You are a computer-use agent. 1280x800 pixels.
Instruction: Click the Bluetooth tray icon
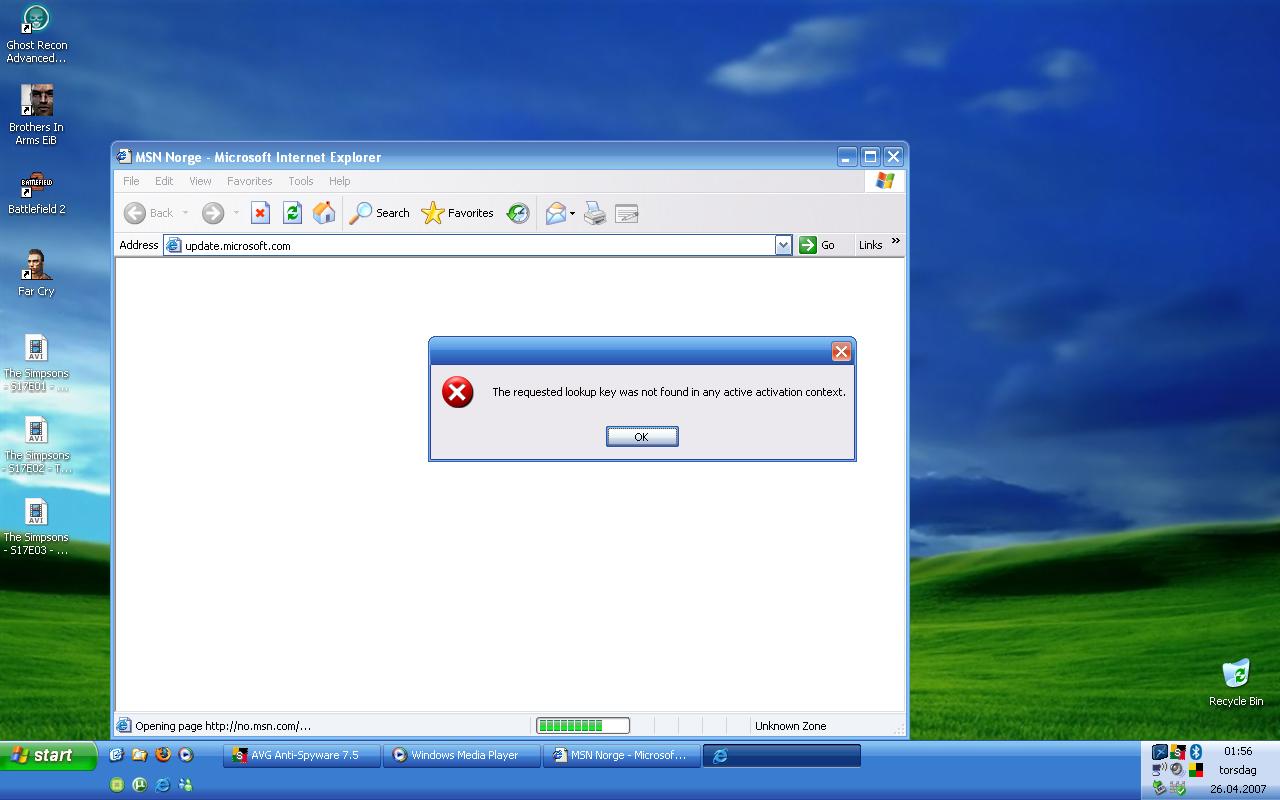tap(1196, 752)
